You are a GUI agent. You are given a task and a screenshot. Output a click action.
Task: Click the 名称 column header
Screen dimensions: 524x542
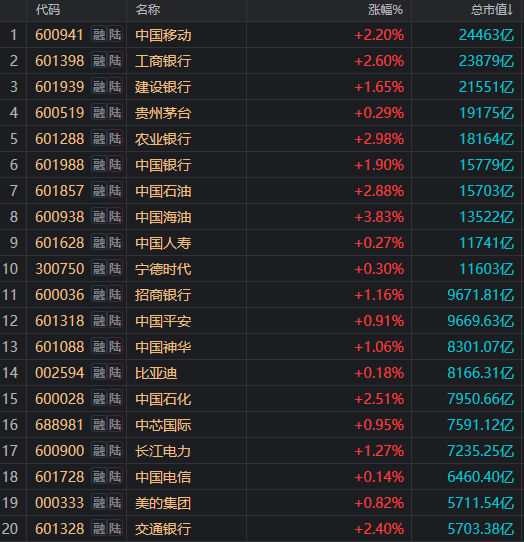coord(148,10)
